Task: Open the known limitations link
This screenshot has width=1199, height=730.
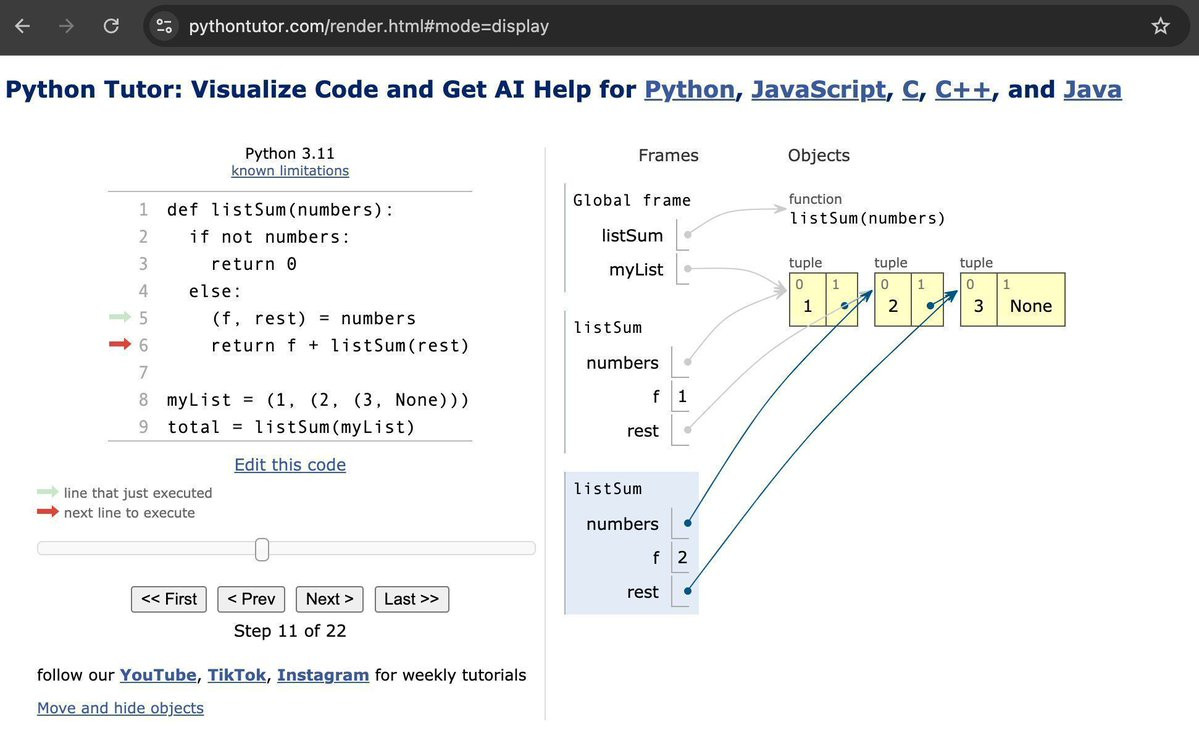Action: click(290, 171)
